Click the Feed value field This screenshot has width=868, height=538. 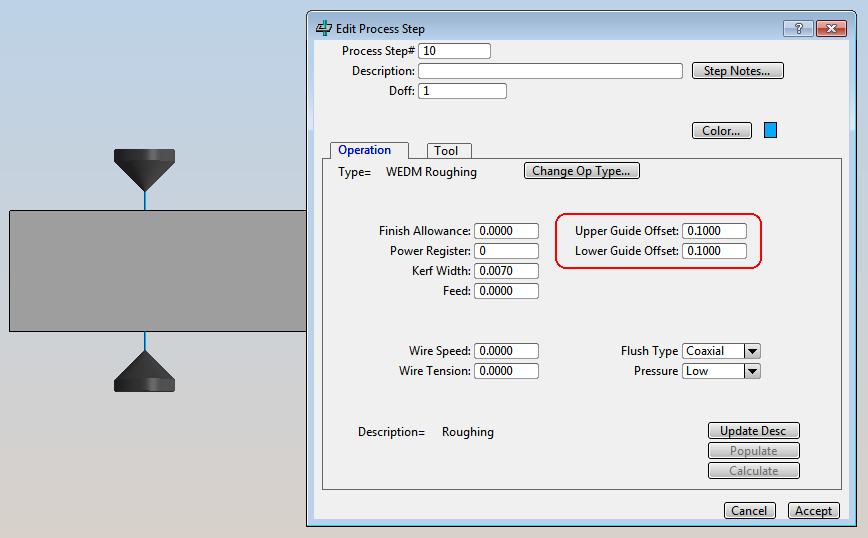pyautogui.click(x=507, y=291)
